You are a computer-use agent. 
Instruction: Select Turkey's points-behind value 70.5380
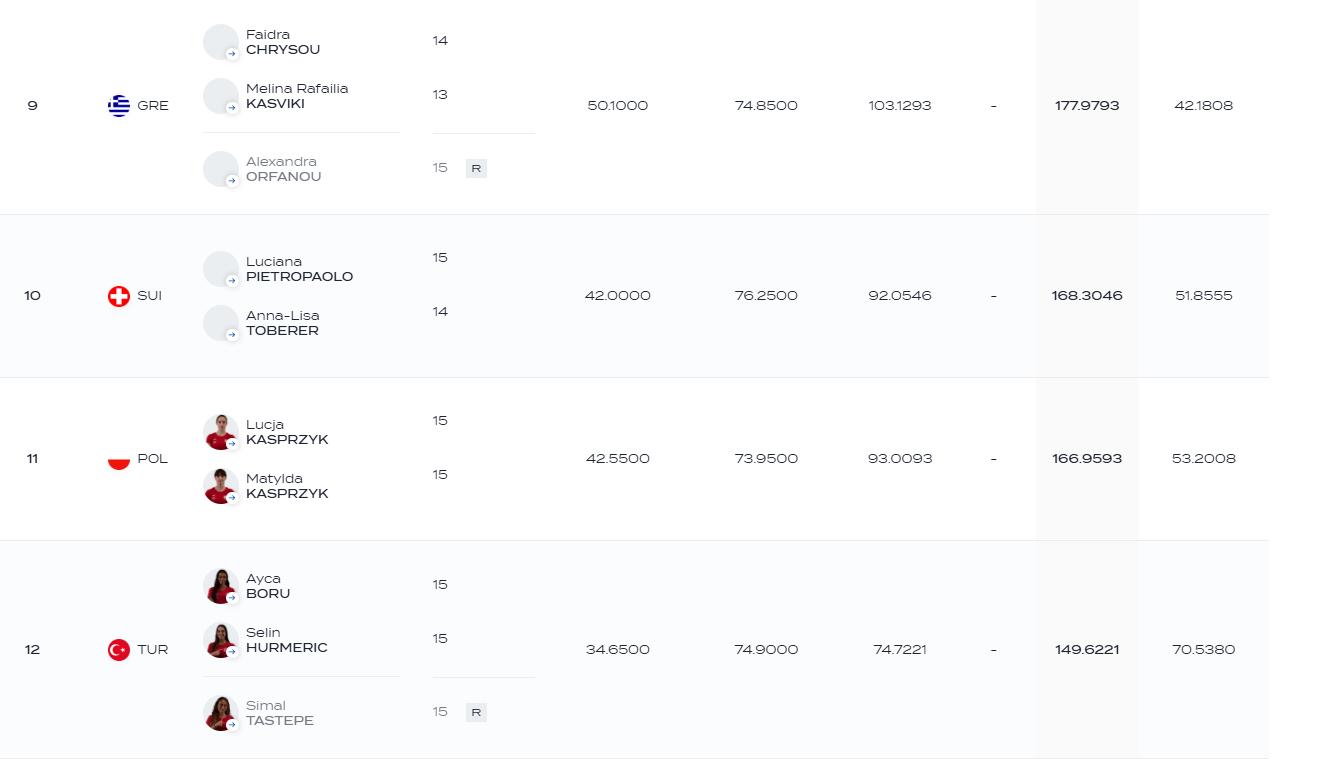click(1204, 650)
